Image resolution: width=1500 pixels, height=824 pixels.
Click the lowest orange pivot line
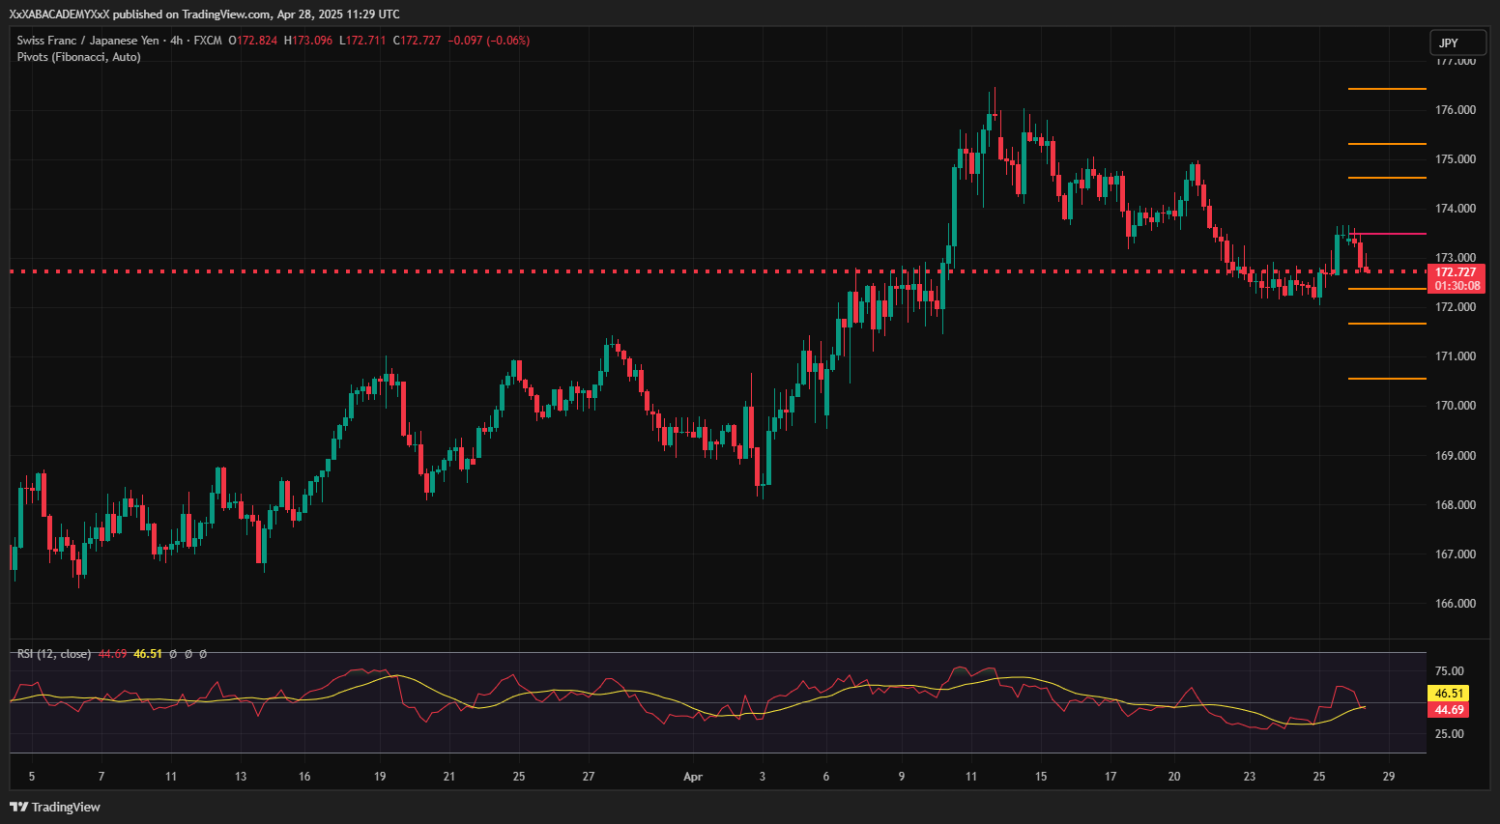(1386, 379)
